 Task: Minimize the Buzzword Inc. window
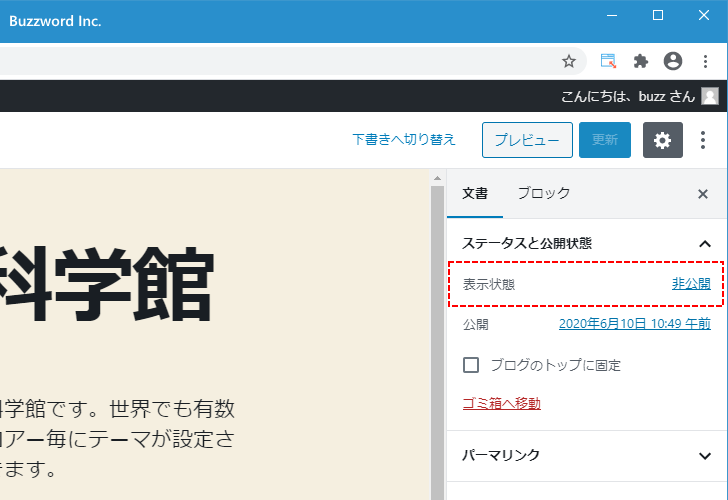point(612,15)
